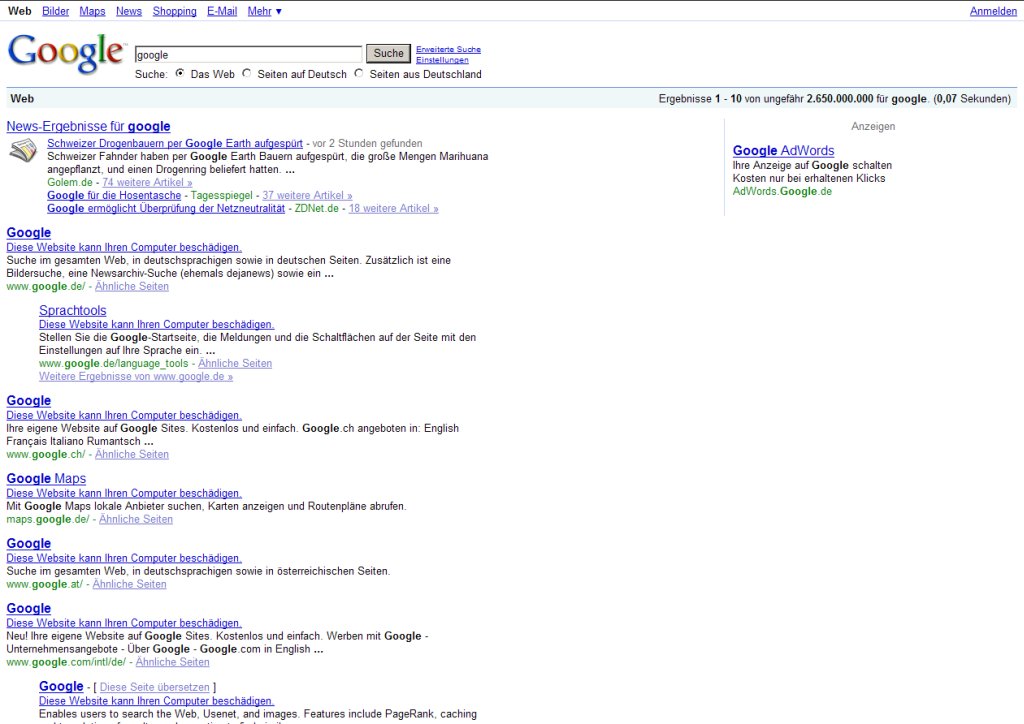Click 'Ähnliche Seiten' for www.google.de/
The height and width of the screenshot is (724, 1024).
[132, 287]
